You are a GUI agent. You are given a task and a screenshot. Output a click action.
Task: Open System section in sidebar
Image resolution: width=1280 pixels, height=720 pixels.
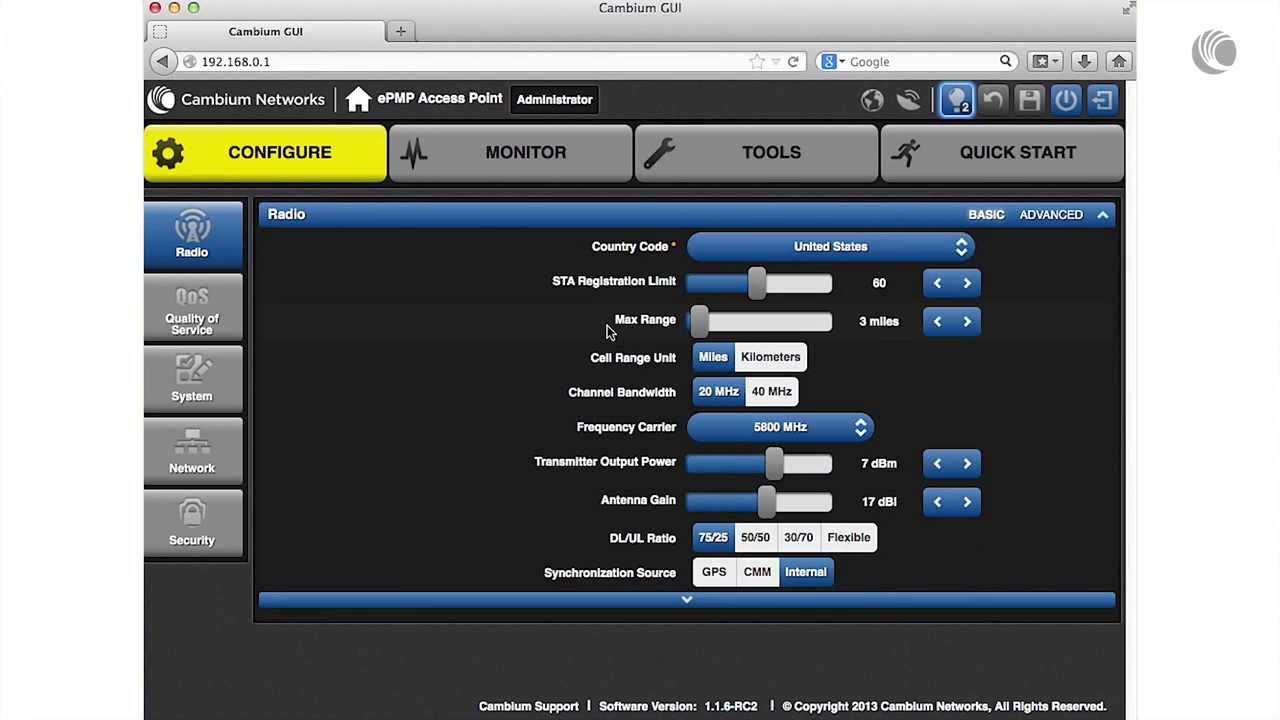pyautogui.click(x=192, y=380)
